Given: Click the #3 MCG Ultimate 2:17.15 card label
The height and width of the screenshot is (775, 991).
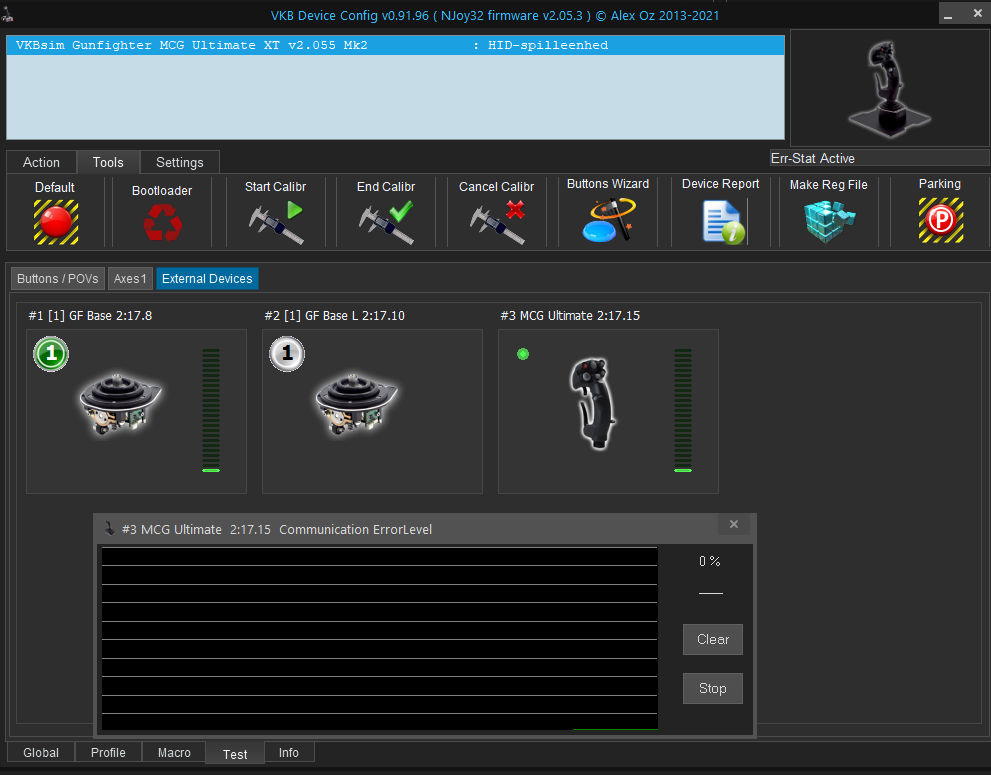Looking at the screenshot, I should point(570,315).
